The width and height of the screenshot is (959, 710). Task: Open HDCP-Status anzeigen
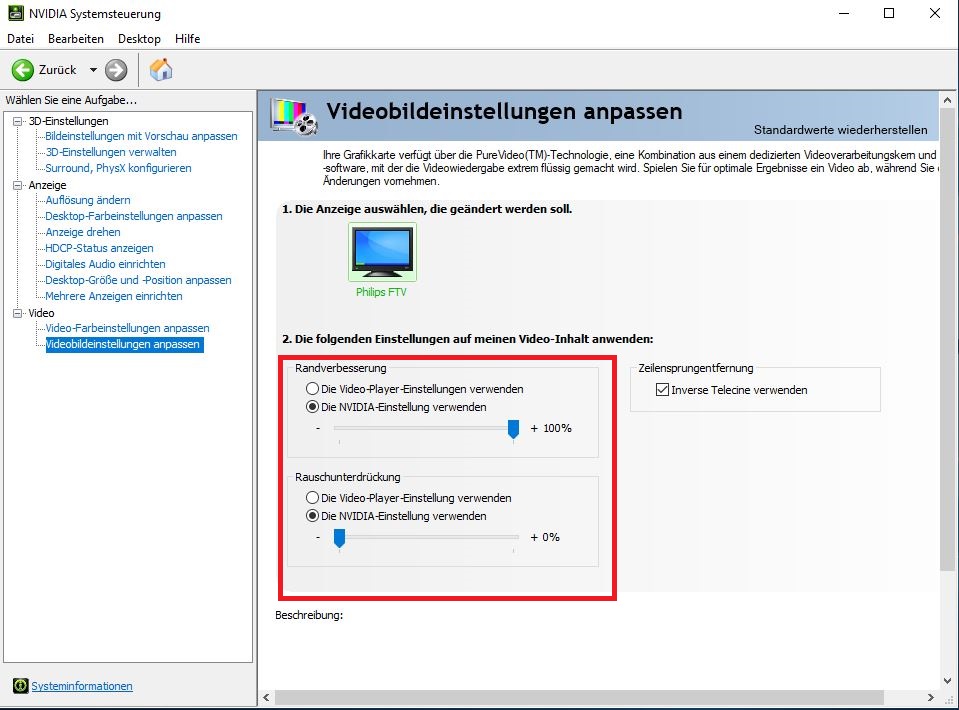coord(99,248)
